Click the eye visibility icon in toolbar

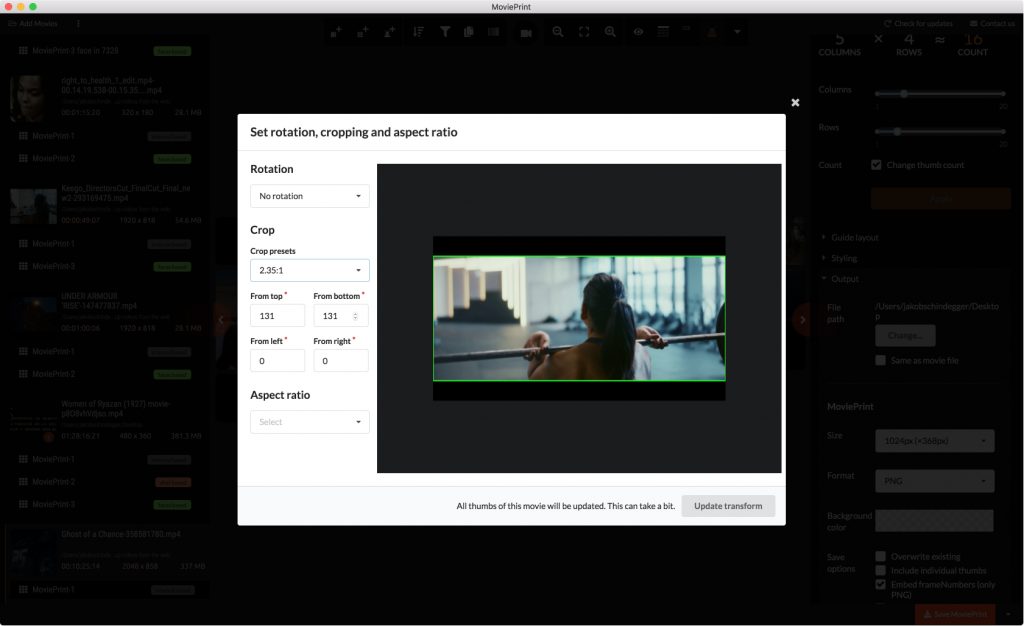(x=638, y=31)
